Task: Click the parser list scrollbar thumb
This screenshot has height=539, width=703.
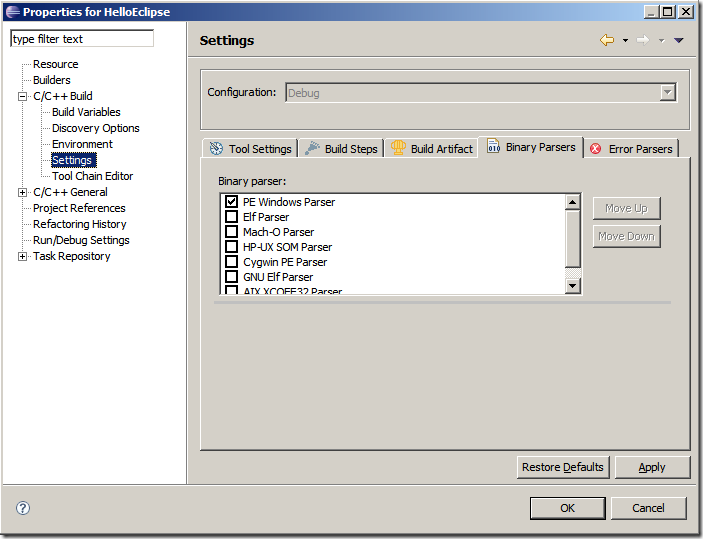Action: click(x=573, y=239)
